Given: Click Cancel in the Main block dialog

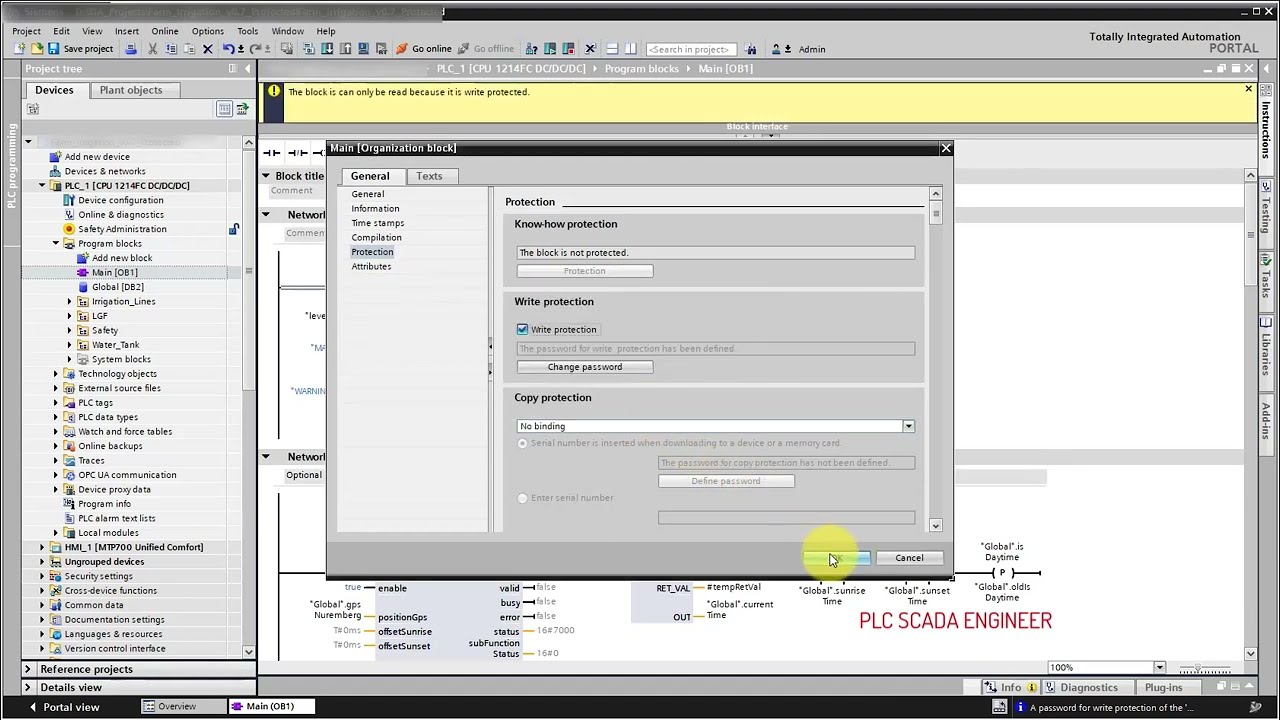Looking at the screenshot, I should click(909, 558).
